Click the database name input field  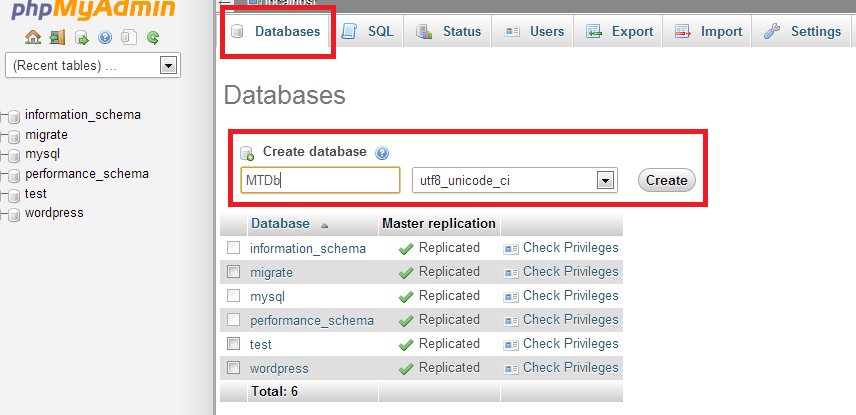click(x=320, y=180)
